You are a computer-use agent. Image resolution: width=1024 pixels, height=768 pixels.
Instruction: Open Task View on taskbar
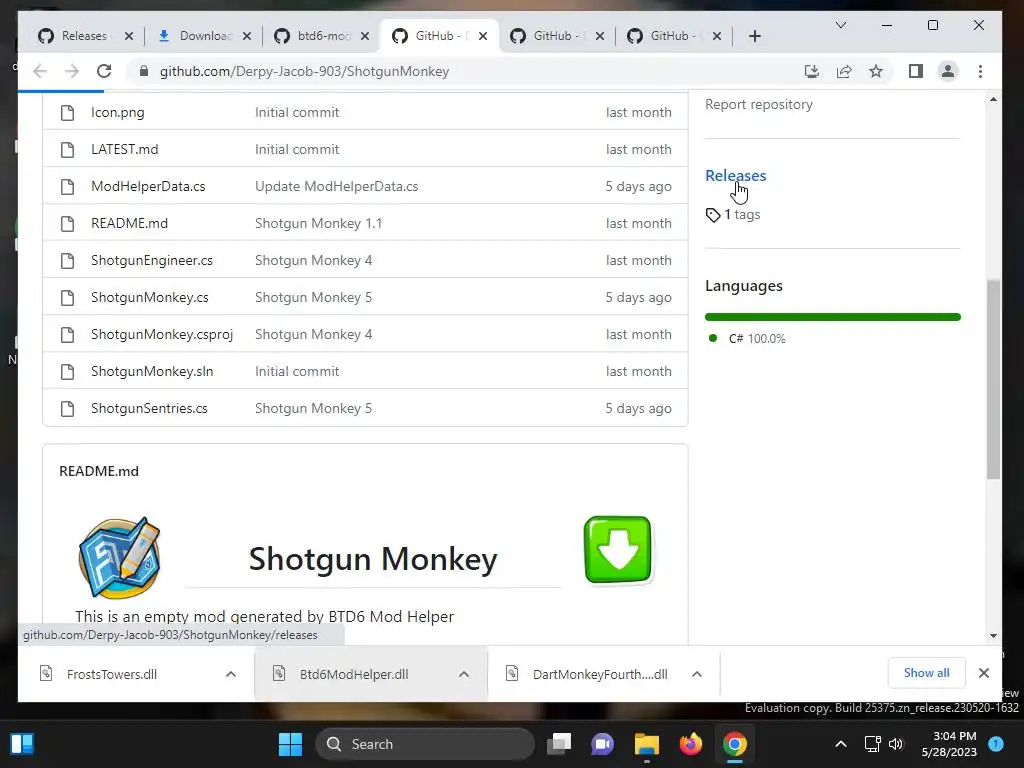click(x=559, y=744)
